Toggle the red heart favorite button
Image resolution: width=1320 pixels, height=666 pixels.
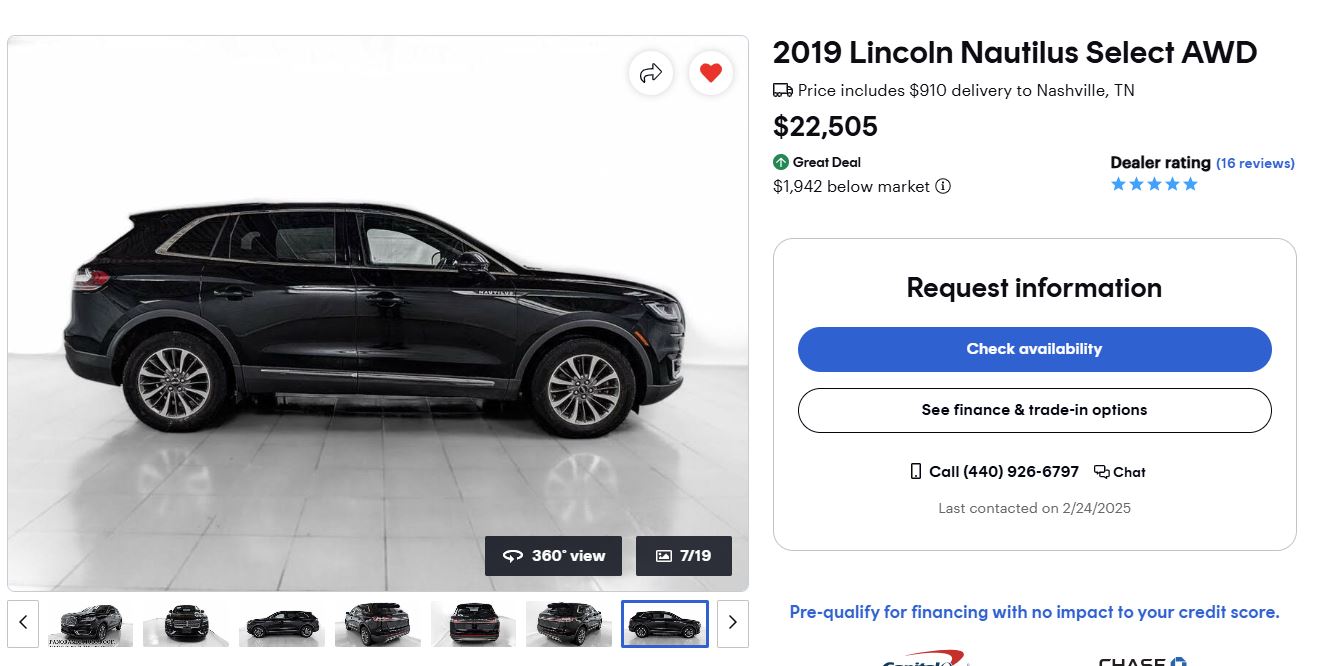pyautogui.click(x=711, y=73)
